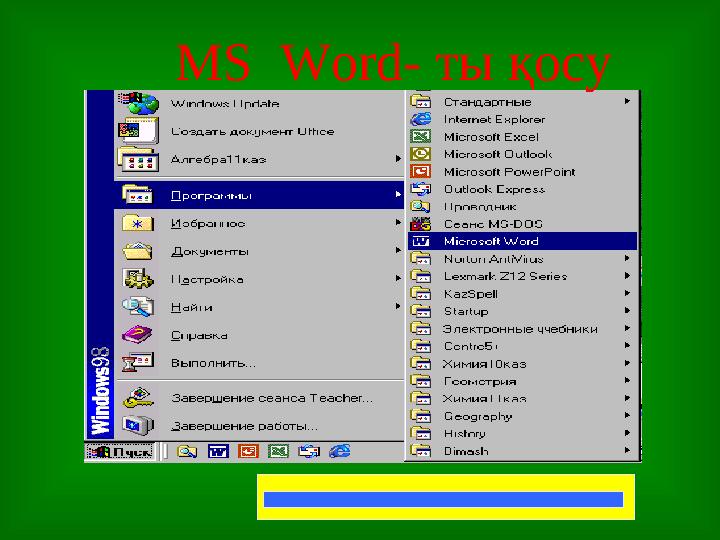Open the Документы menu item
Screen dimensions: 720x540
tap(259, 251)
